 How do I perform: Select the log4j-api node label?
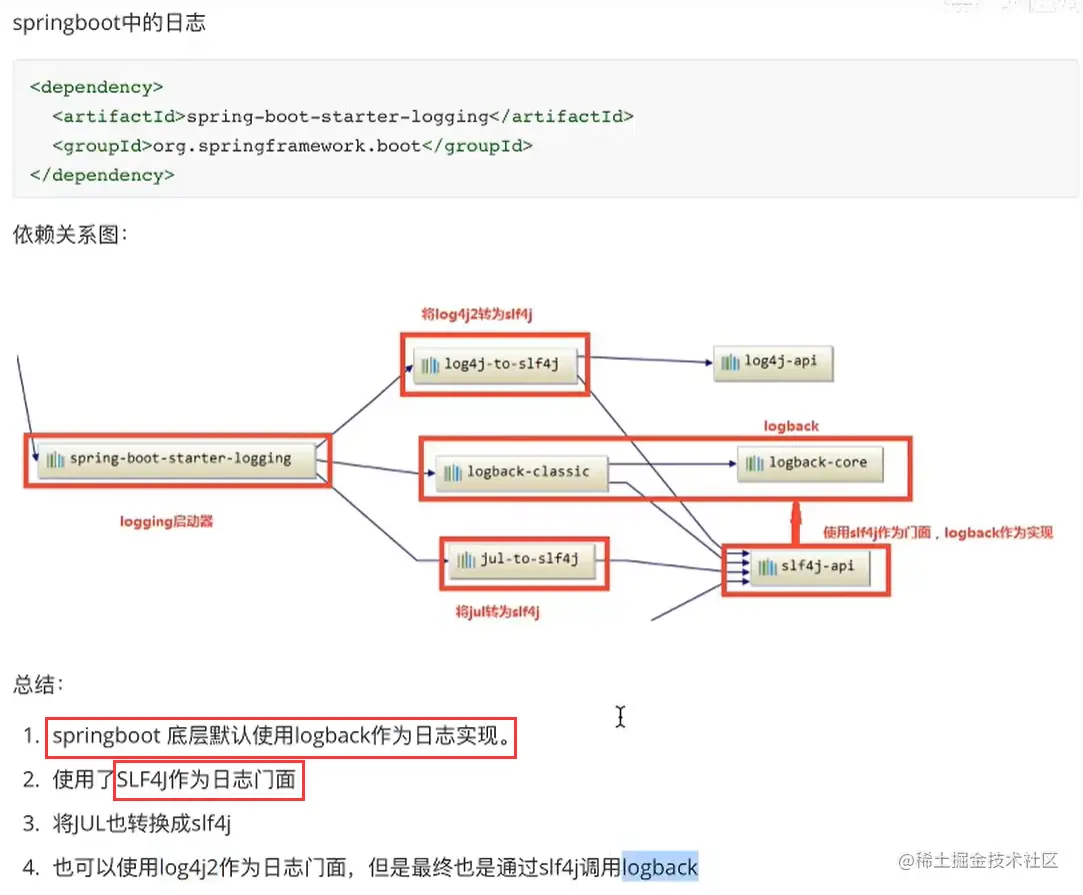click(780, 361)
